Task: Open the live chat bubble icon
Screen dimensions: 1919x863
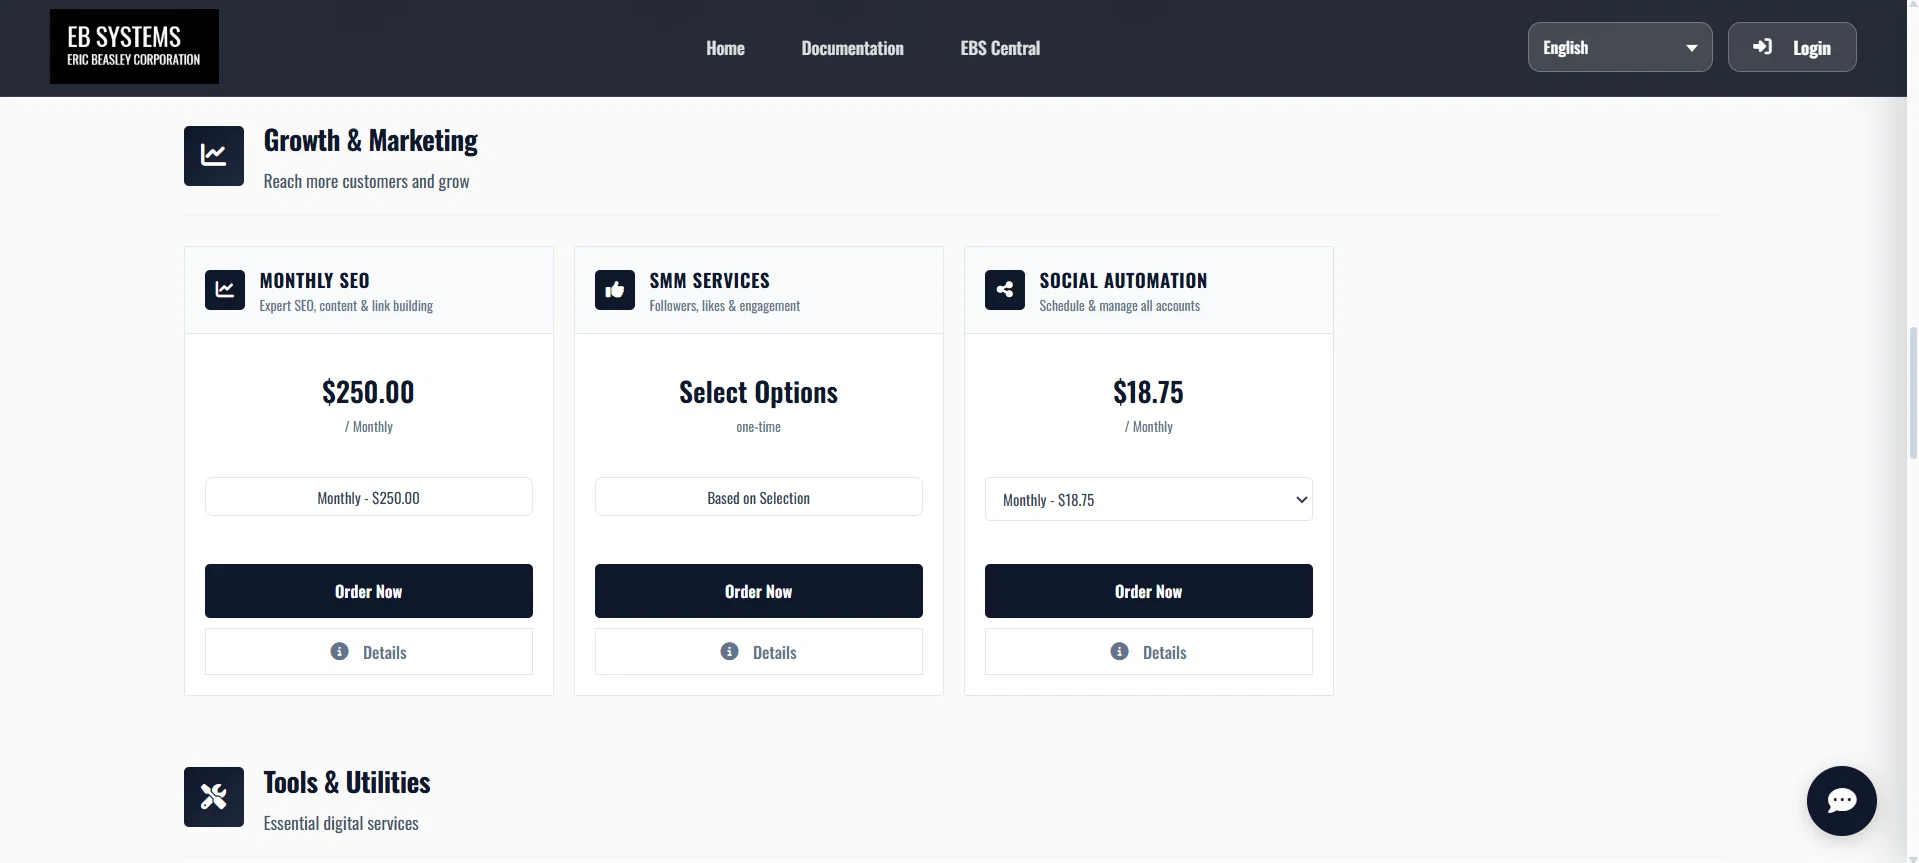Action: (x=1841, y=801)
